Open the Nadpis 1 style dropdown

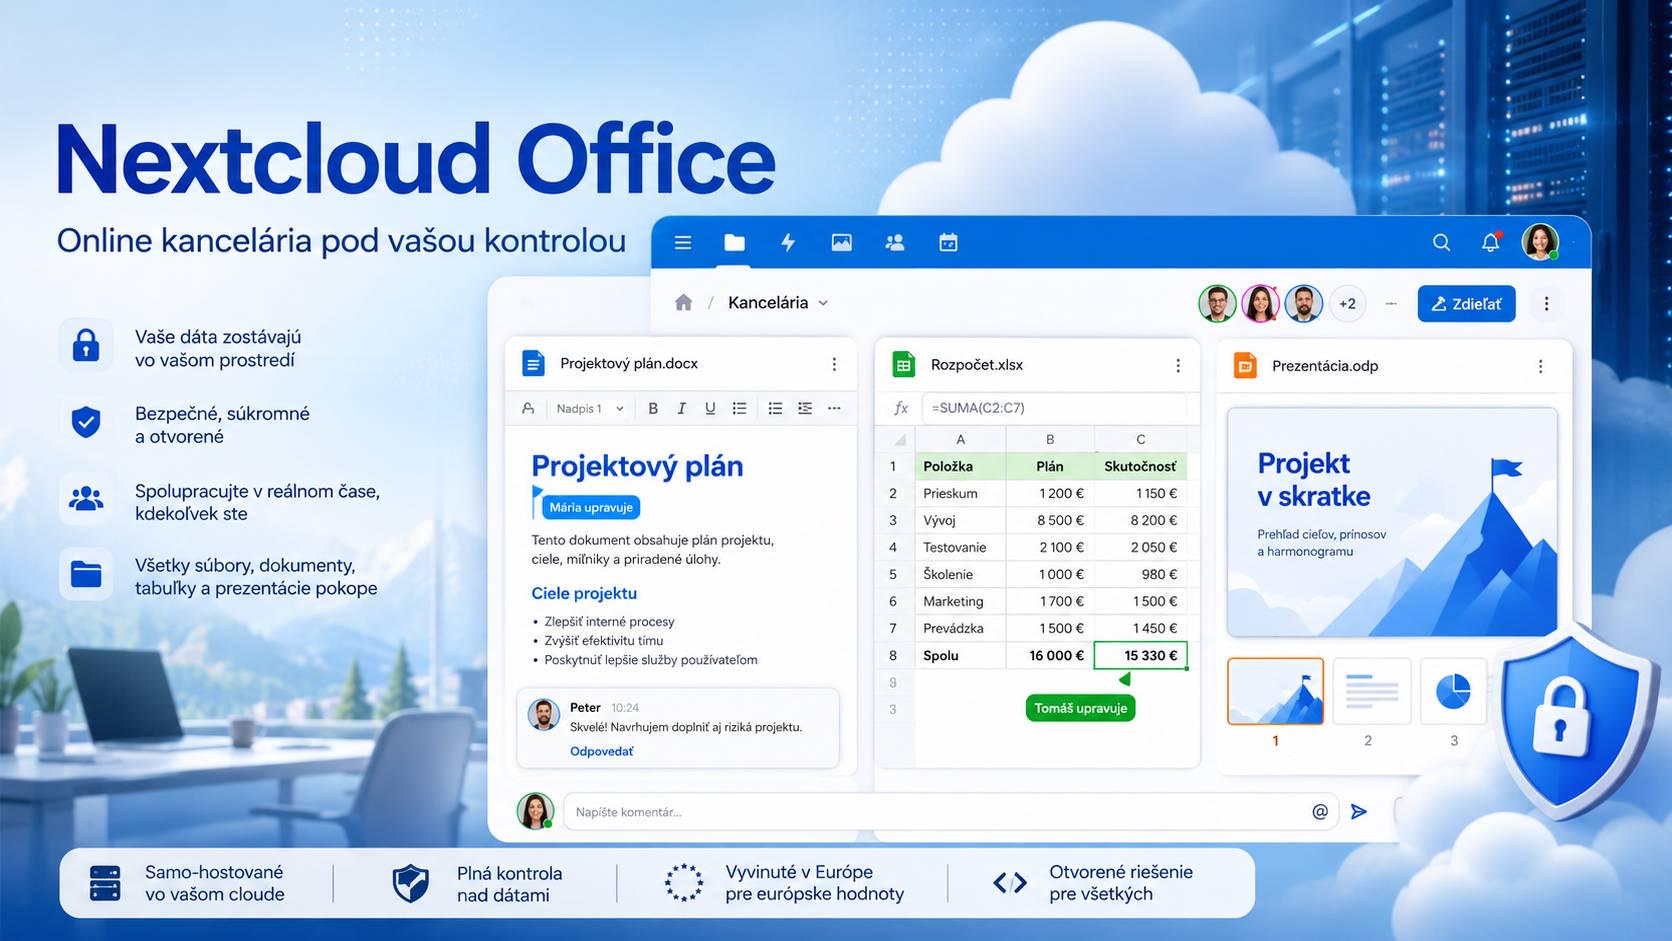[x=590, y=408]
